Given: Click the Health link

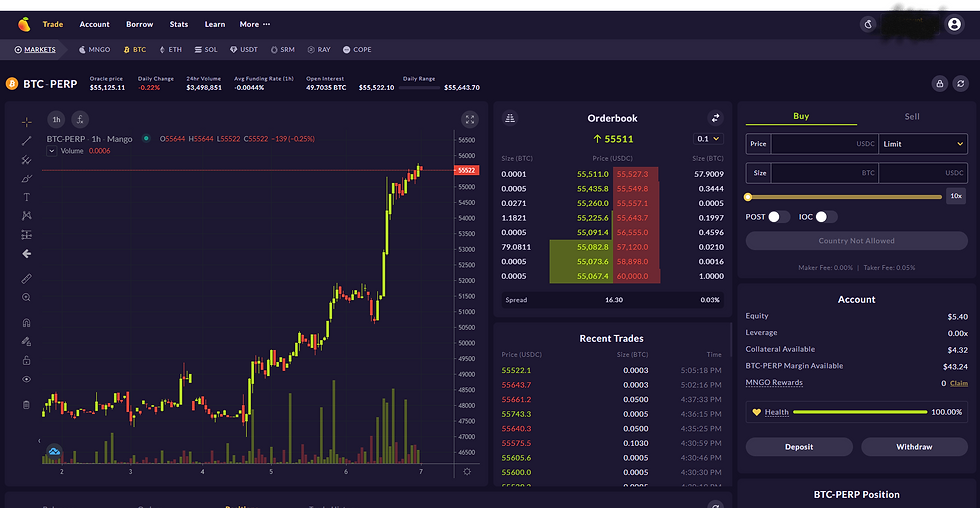Looking at the screenshot, I should [x=776, y=412].
